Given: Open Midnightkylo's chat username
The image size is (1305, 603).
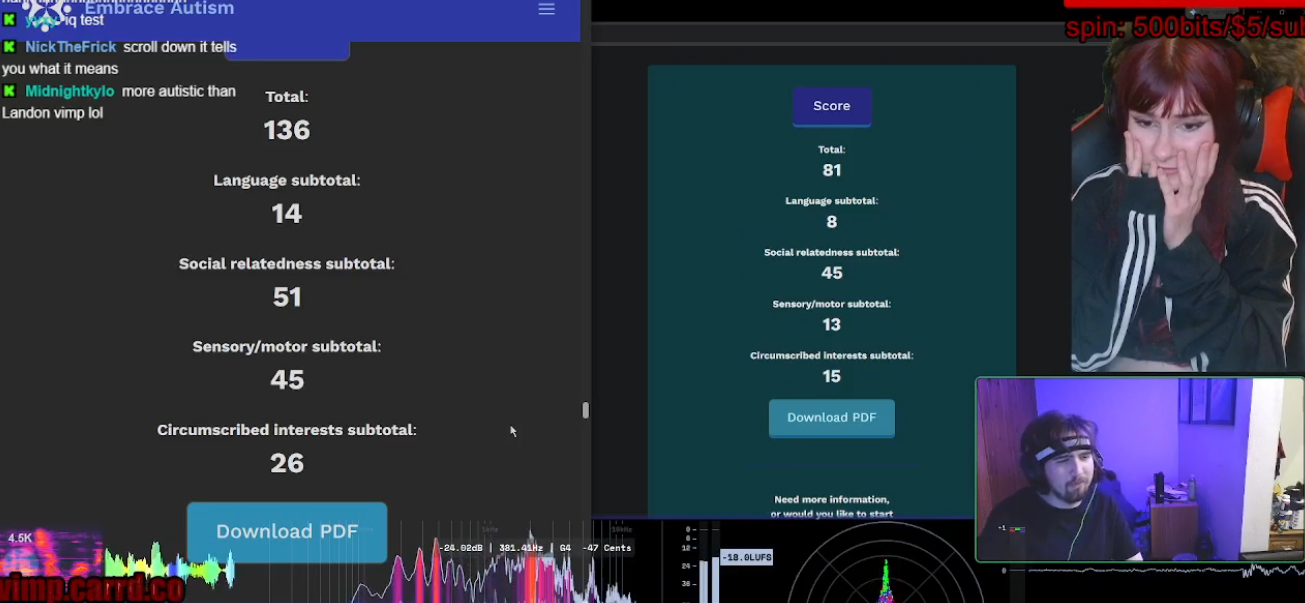Looking at the screenshot, I should (x=70, y=91).
